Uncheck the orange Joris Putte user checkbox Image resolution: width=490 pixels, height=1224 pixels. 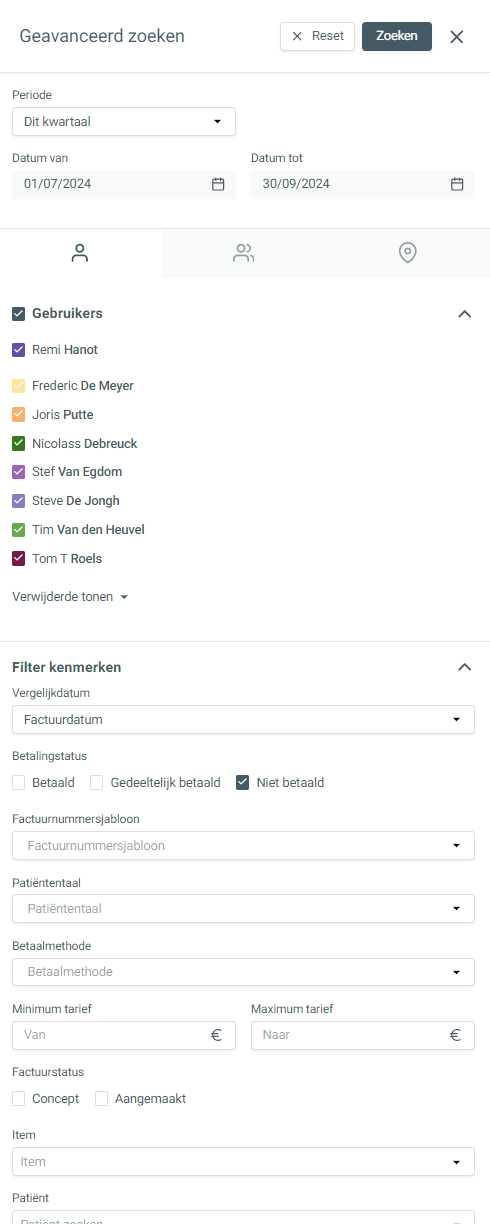[19, 414]
